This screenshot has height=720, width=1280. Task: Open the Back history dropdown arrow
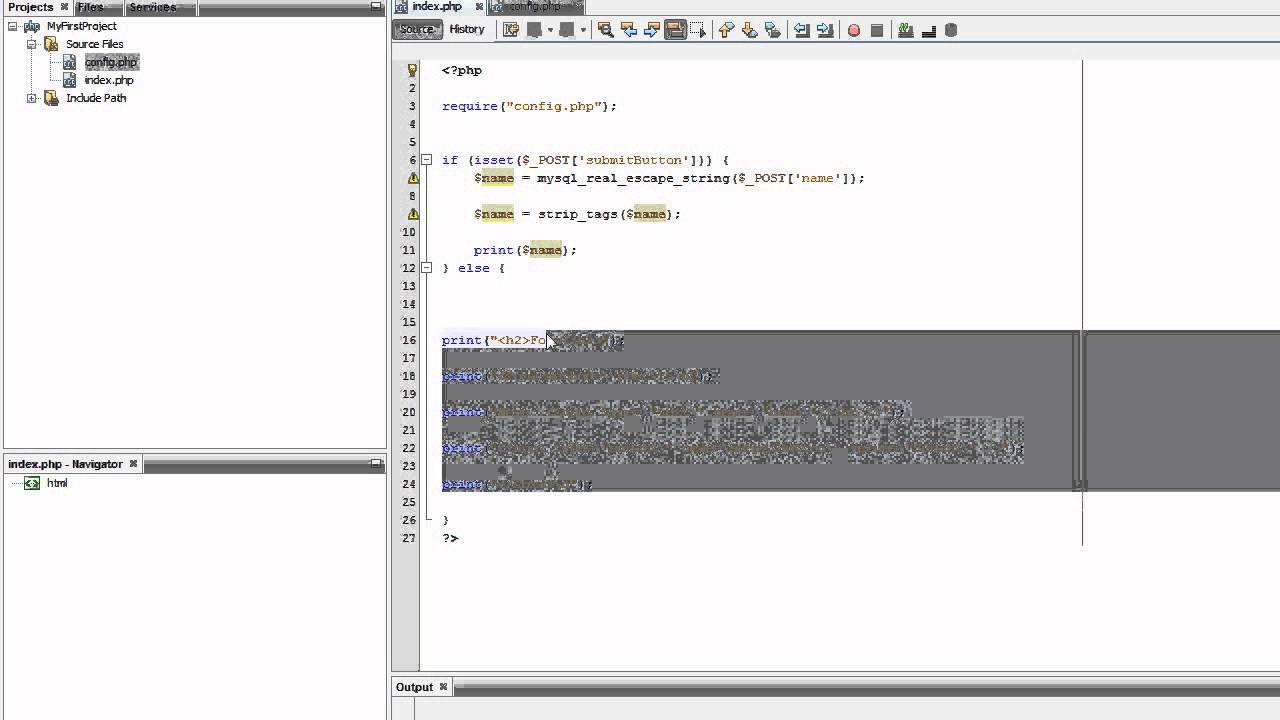(x=550, y=31)
